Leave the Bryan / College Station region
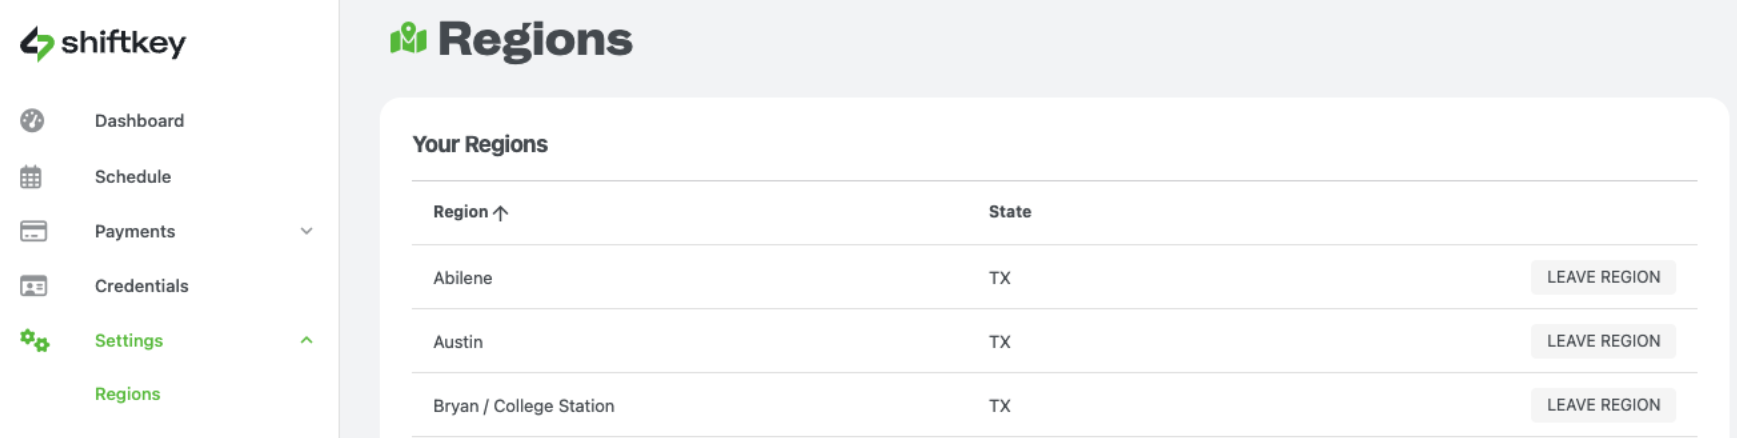Viewport: 1737px width, 442px height. (1602, 406)
